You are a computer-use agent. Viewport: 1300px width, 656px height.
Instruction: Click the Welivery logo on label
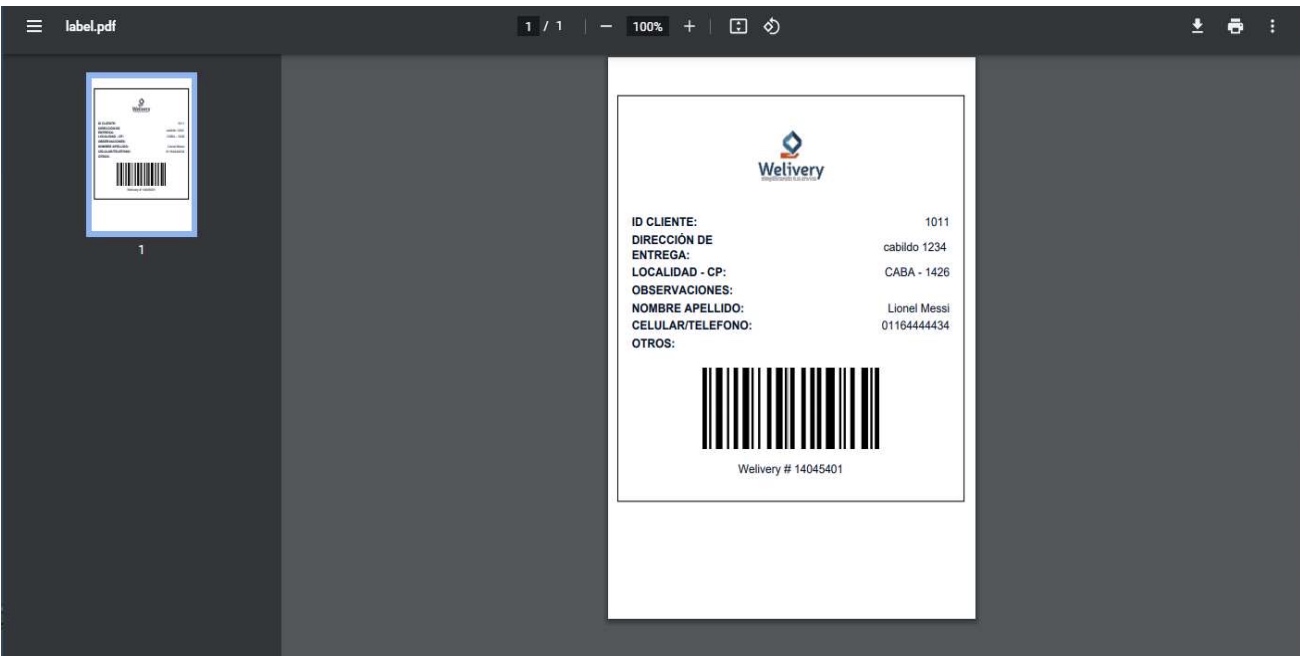(x=790, y=157)
